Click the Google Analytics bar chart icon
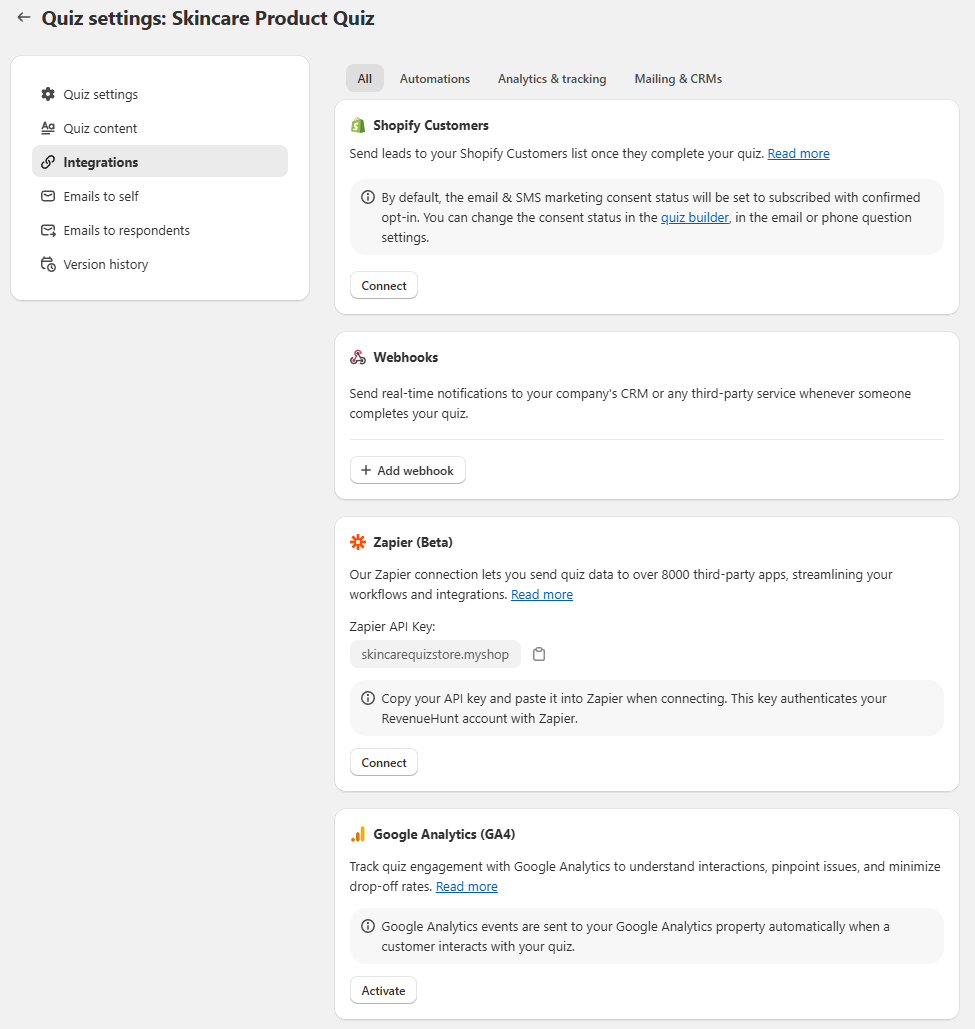 point(358,834)
